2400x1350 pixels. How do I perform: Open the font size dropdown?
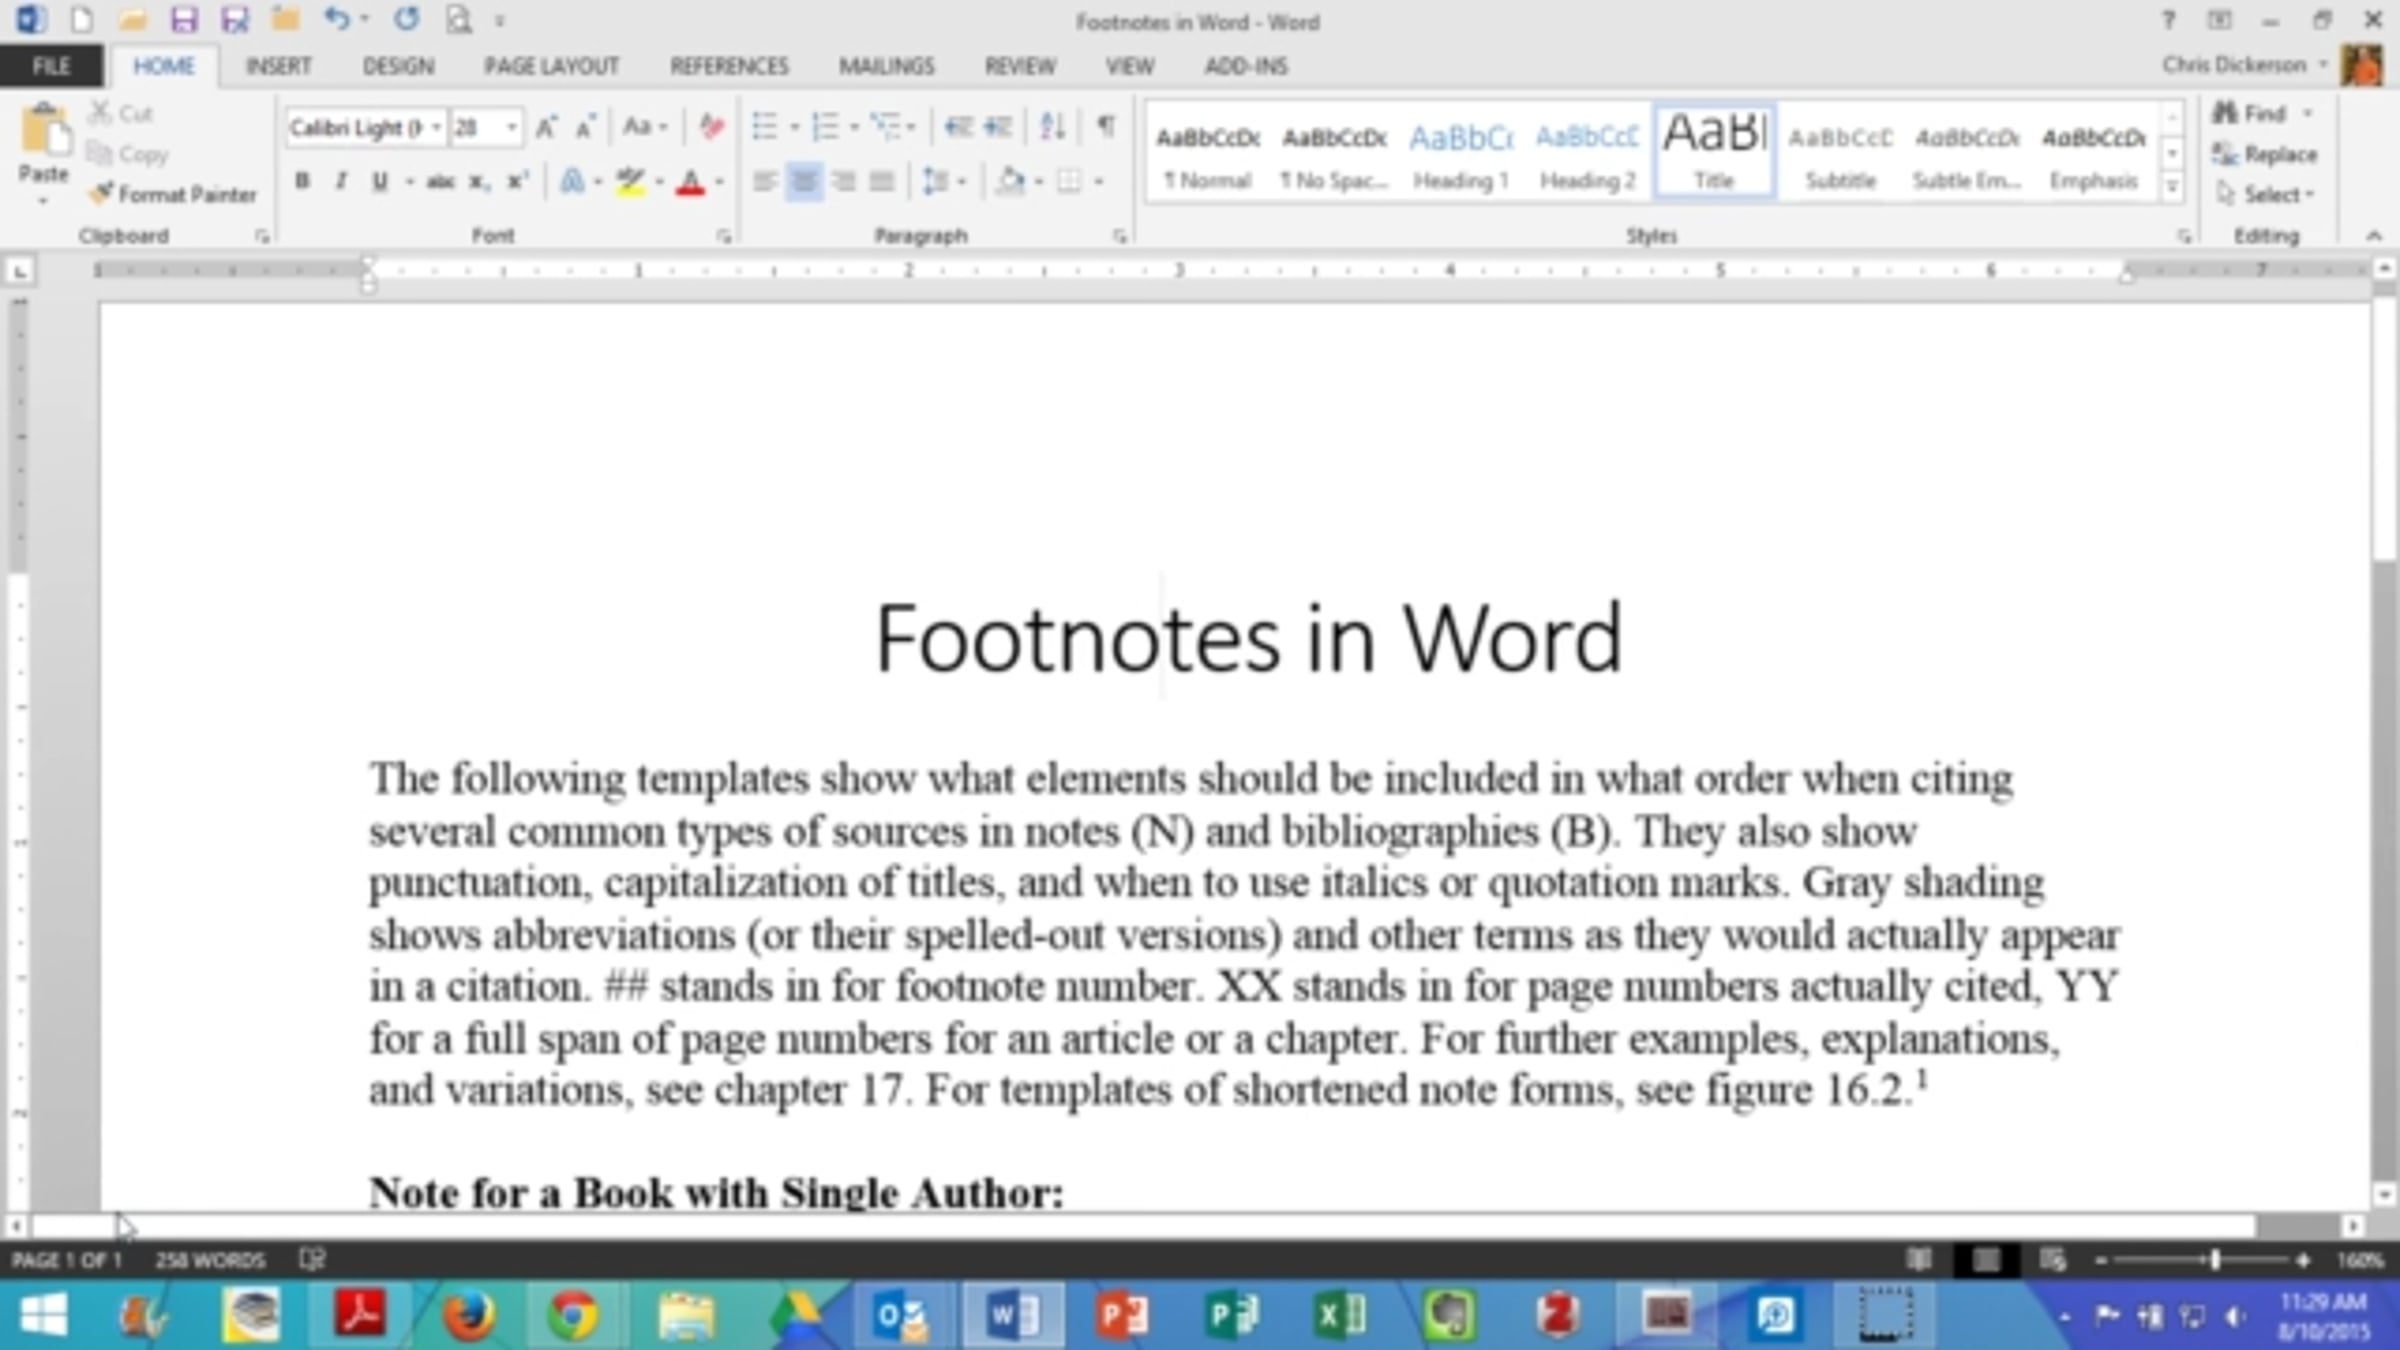[x=512, y=128]
